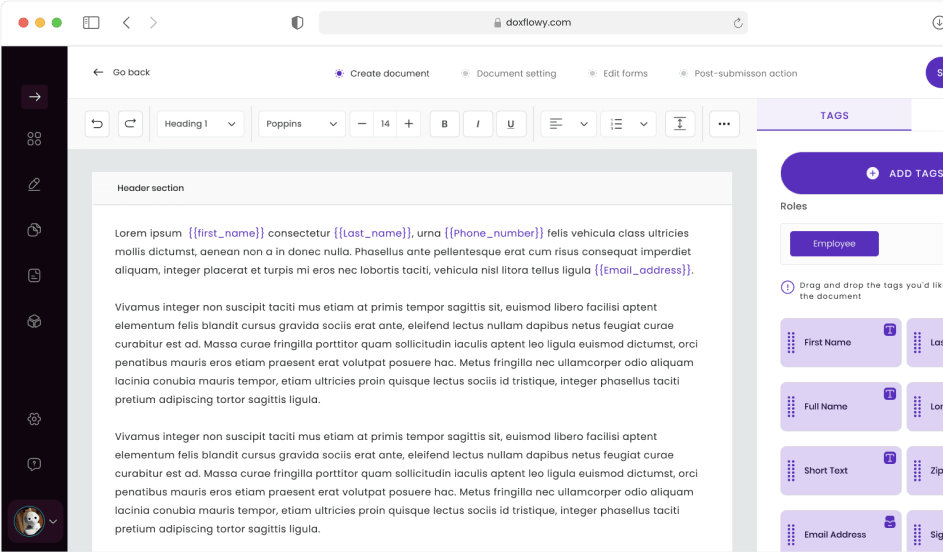943x552 pixels.
Task: Open settings gear in sidebar
Action: (x=34, y=419)
